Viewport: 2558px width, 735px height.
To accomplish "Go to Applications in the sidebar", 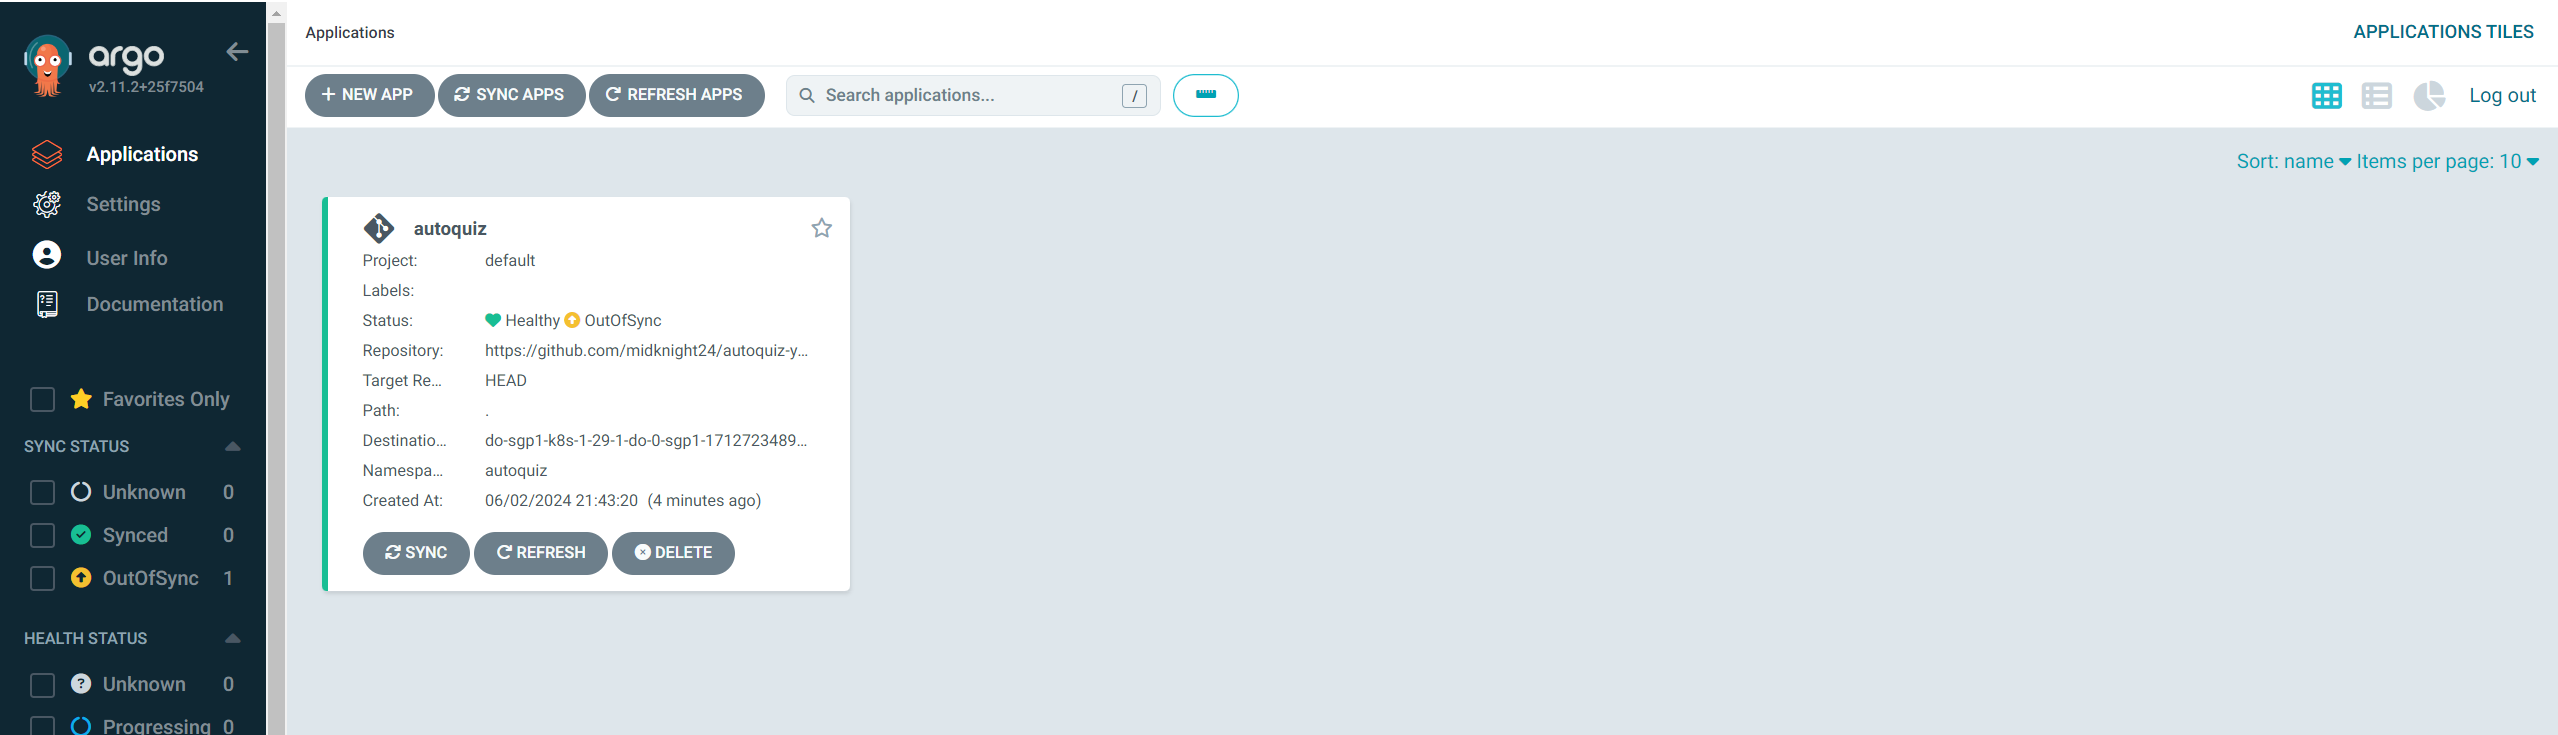I will tap(142, 154).
